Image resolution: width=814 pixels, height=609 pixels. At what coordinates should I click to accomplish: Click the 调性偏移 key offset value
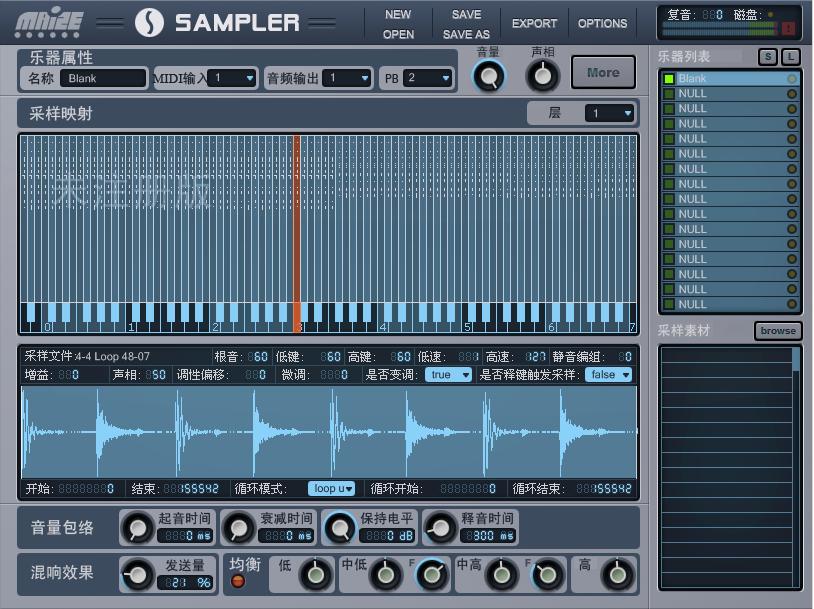coord(255,375)
